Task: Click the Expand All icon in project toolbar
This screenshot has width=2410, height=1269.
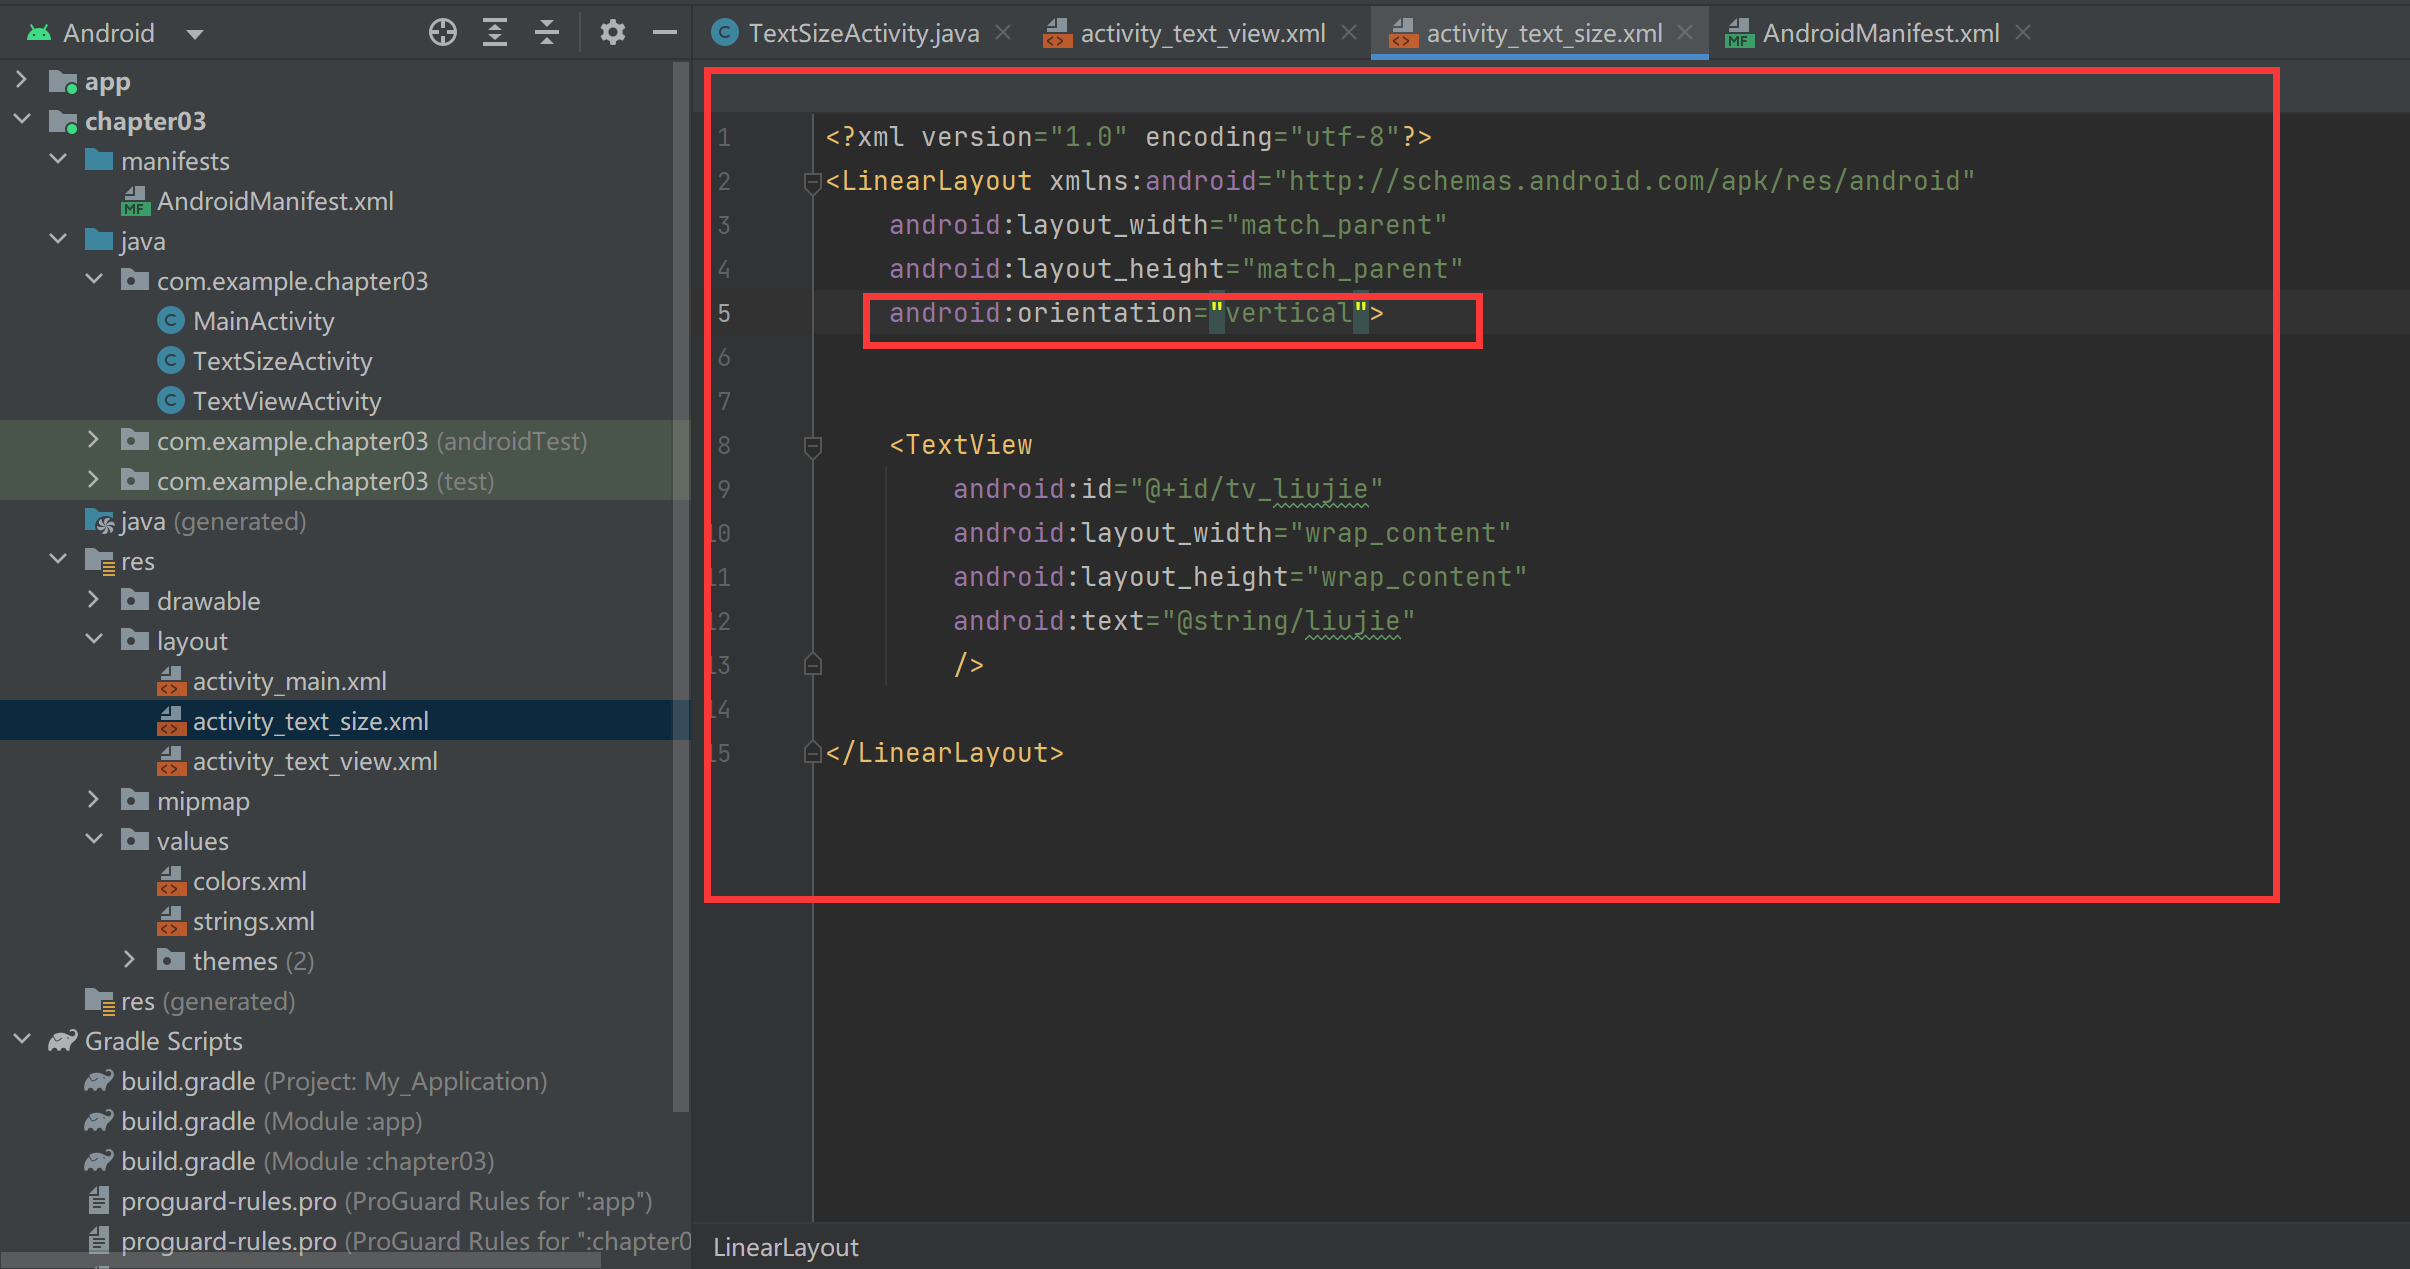Action: point(495,33)
